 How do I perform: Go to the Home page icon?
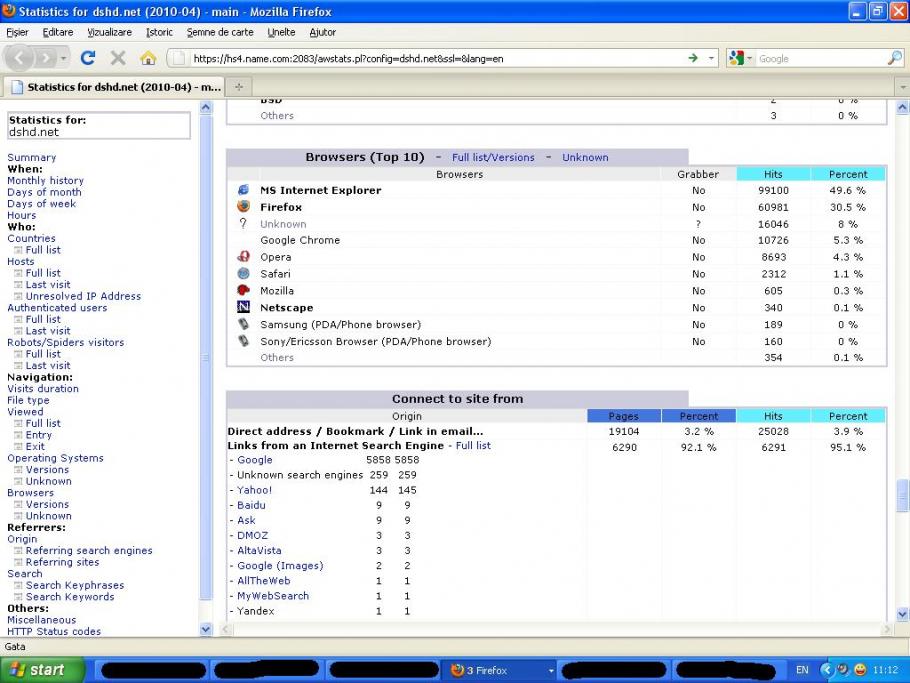click(148, 58)
